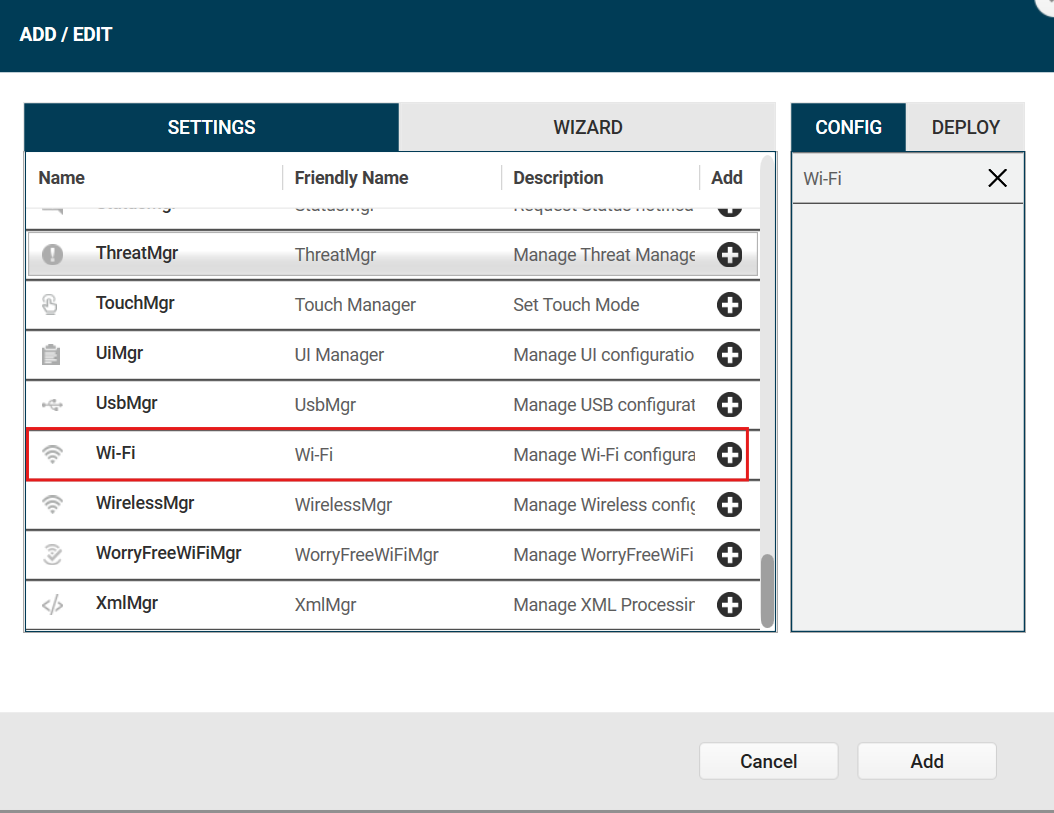This screenshot has width=1054, height=813.
Task: Click the Add button at the bottom
Action: (x=926, y=761)
